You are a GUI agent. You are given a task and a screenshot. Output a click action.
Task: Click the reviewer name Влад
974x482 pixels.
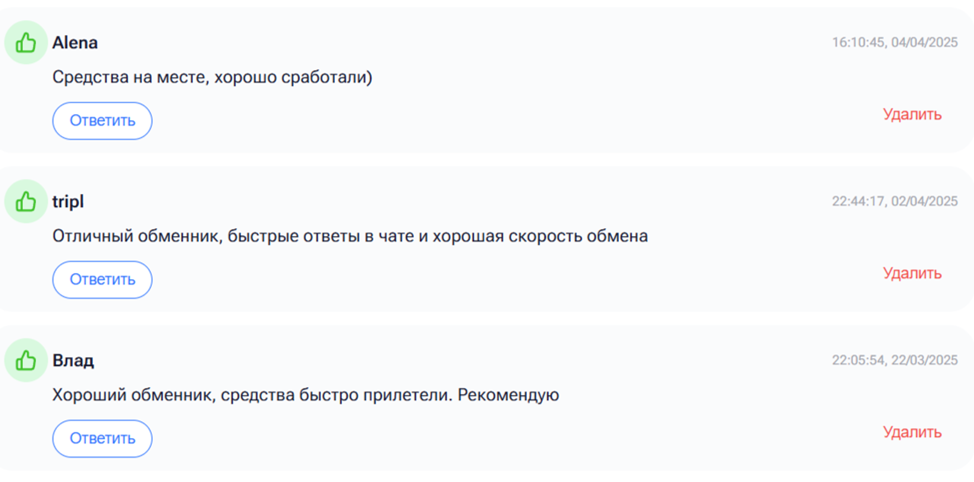pyautogui.click(x=73, y=360)
